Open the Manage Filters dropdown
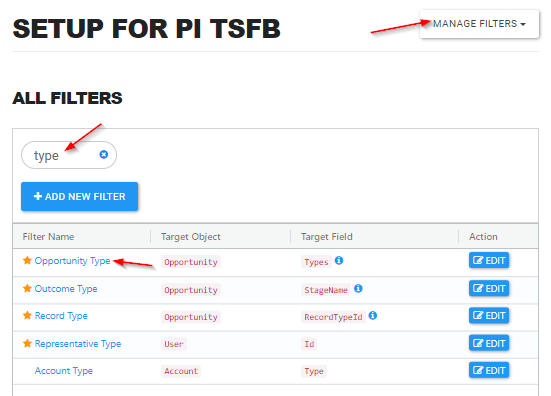This screenshot has width=551, height=396. coord(479,24)
